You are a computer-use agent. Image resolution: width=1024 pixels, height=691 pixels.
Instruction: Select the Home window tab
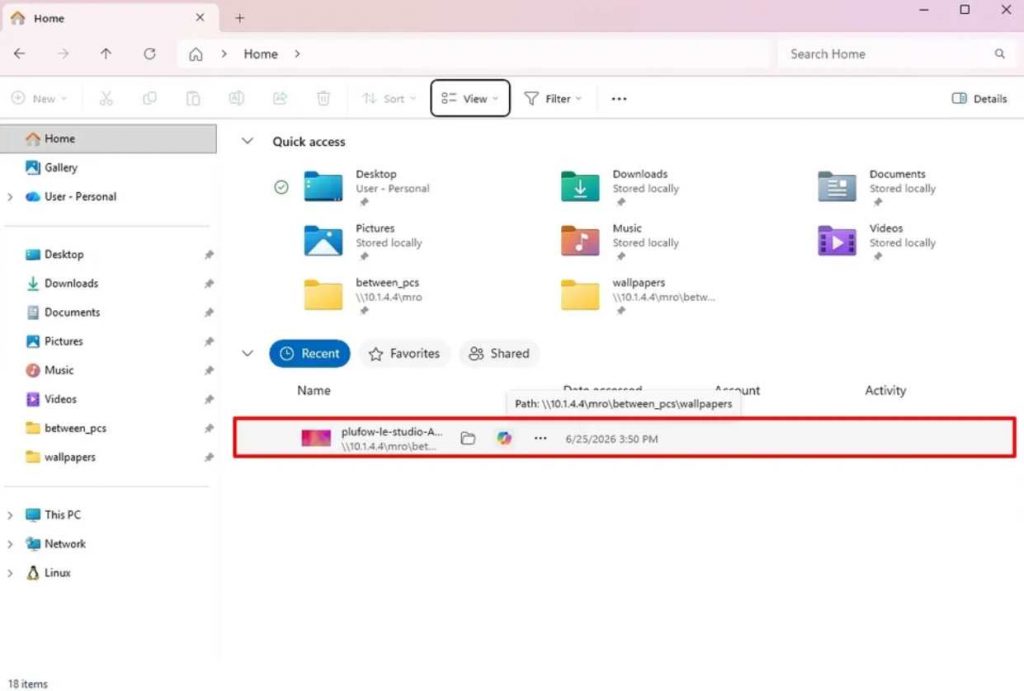click(x=108, y=18)
